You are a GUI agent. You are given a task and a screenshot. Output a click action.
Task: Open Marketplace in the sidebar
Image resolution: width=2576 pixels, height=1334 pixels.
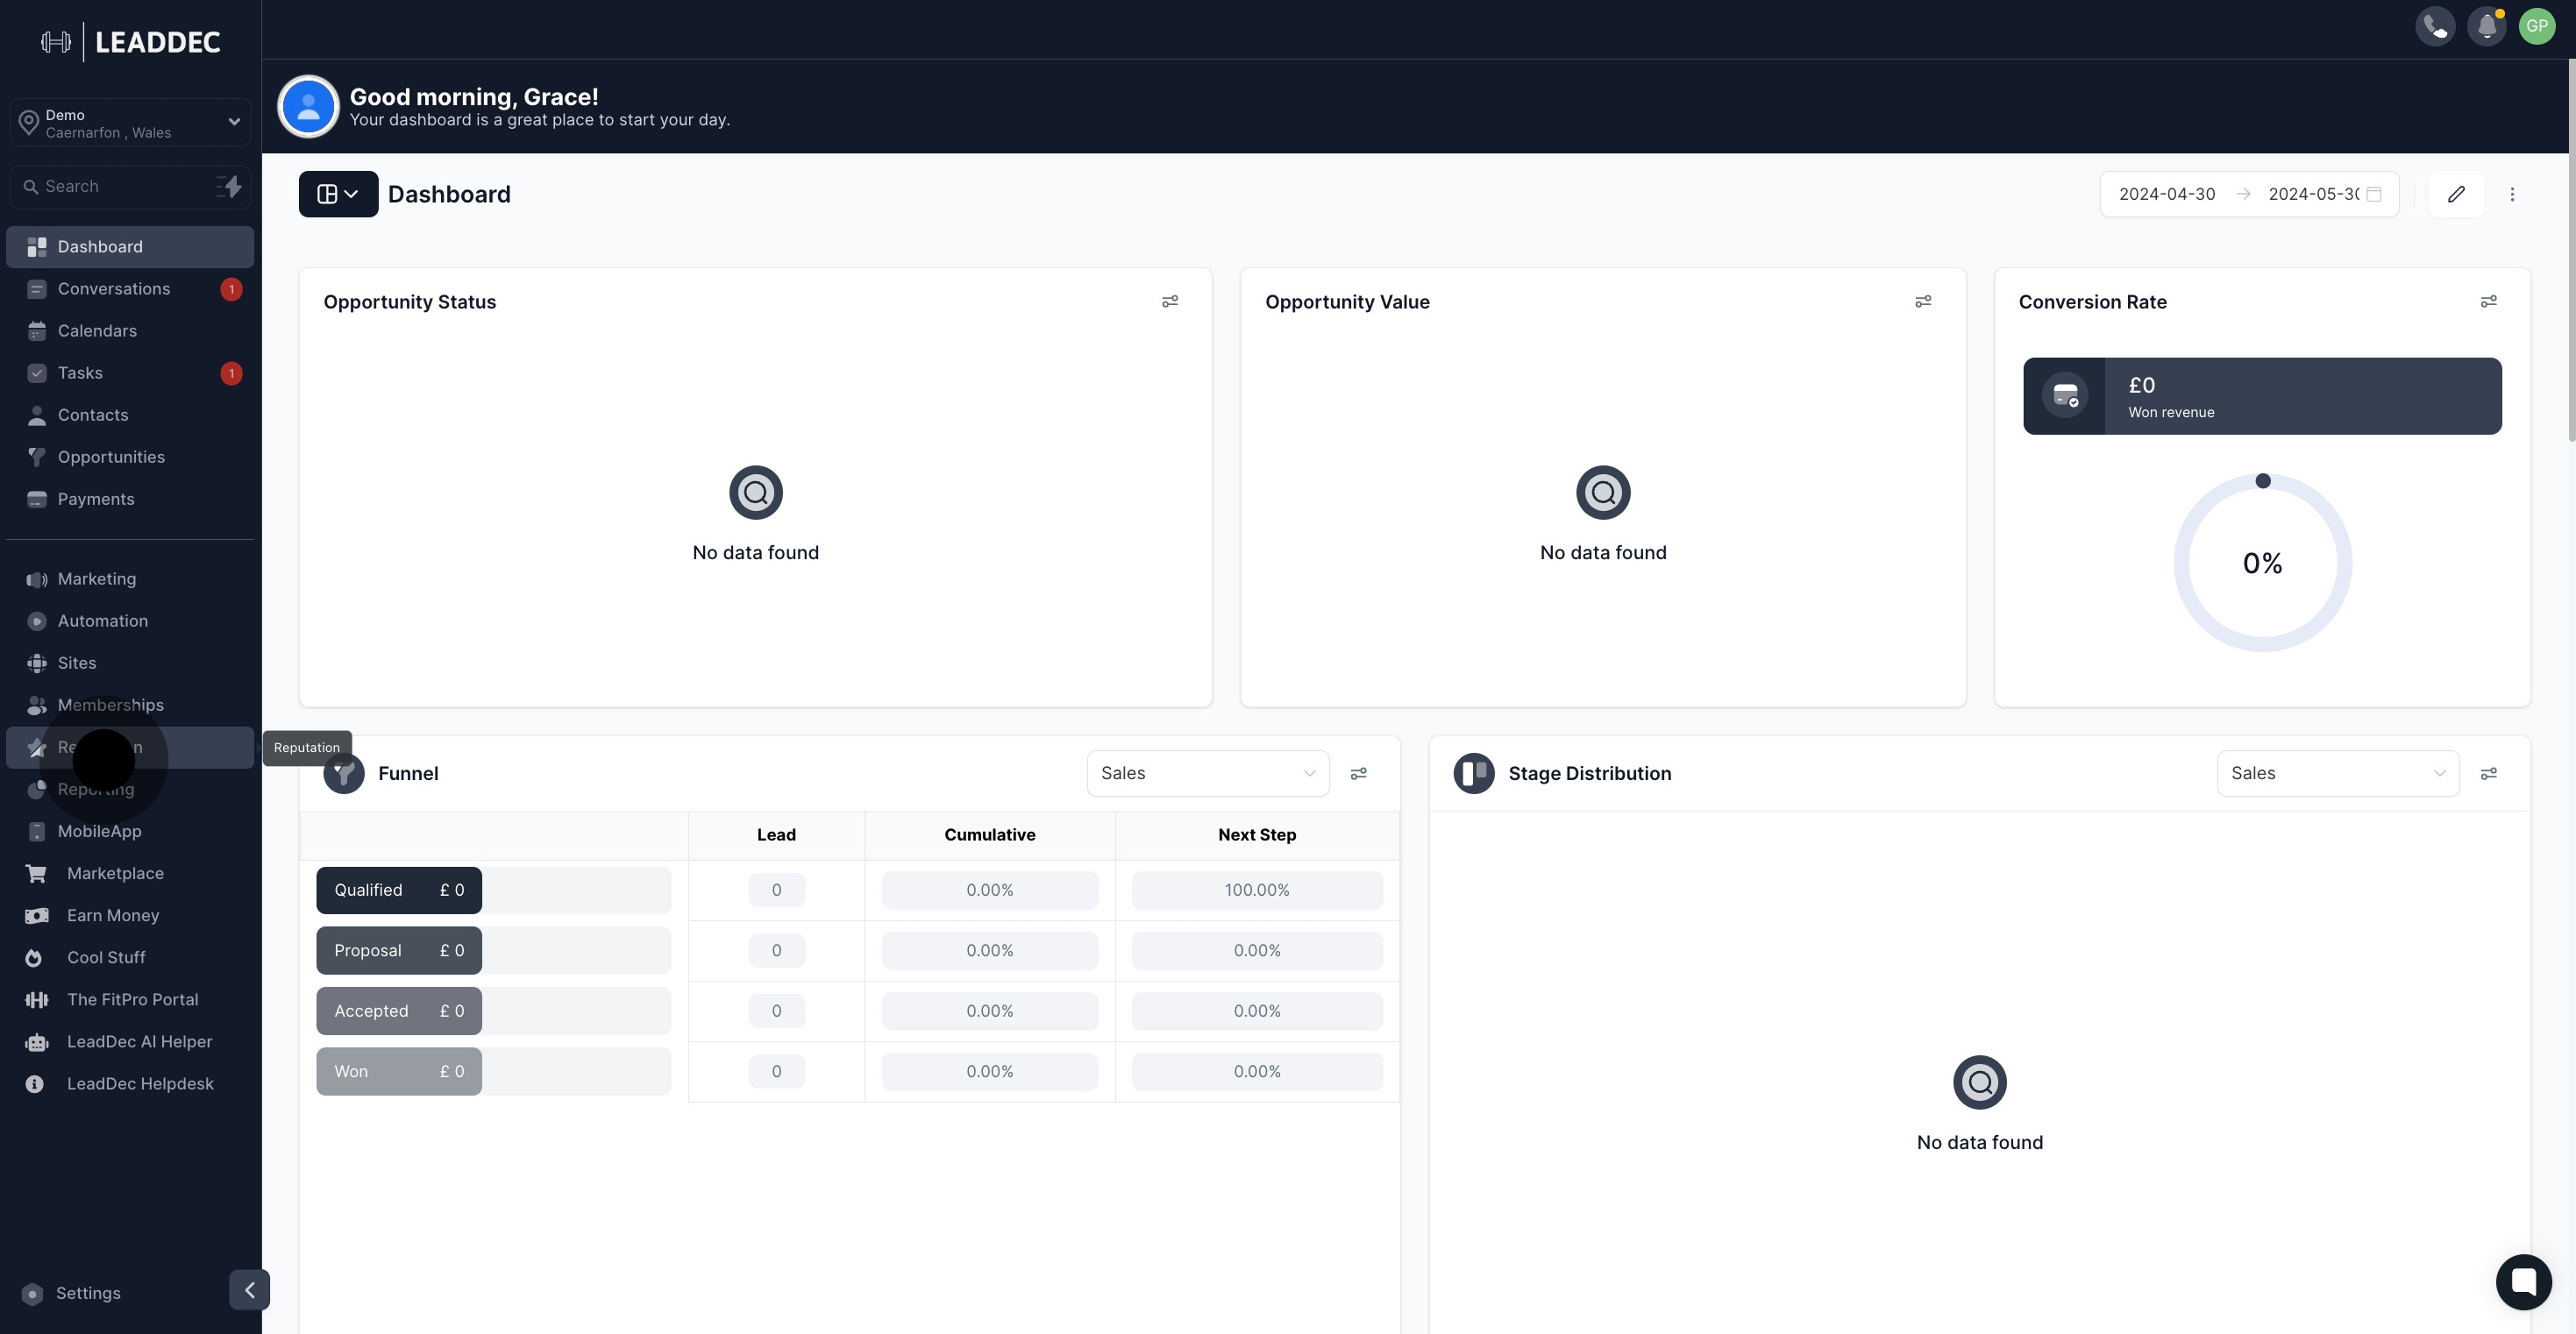[130, 873]
